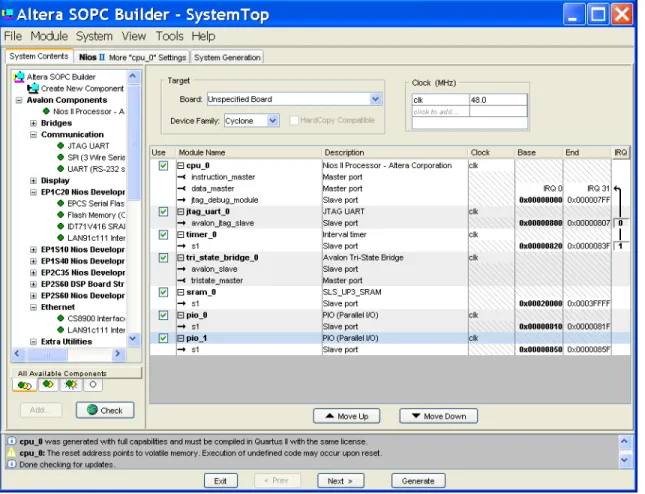
Task: Click the Altera SOPC Builder root icon
Action: (x=19, y=77)
